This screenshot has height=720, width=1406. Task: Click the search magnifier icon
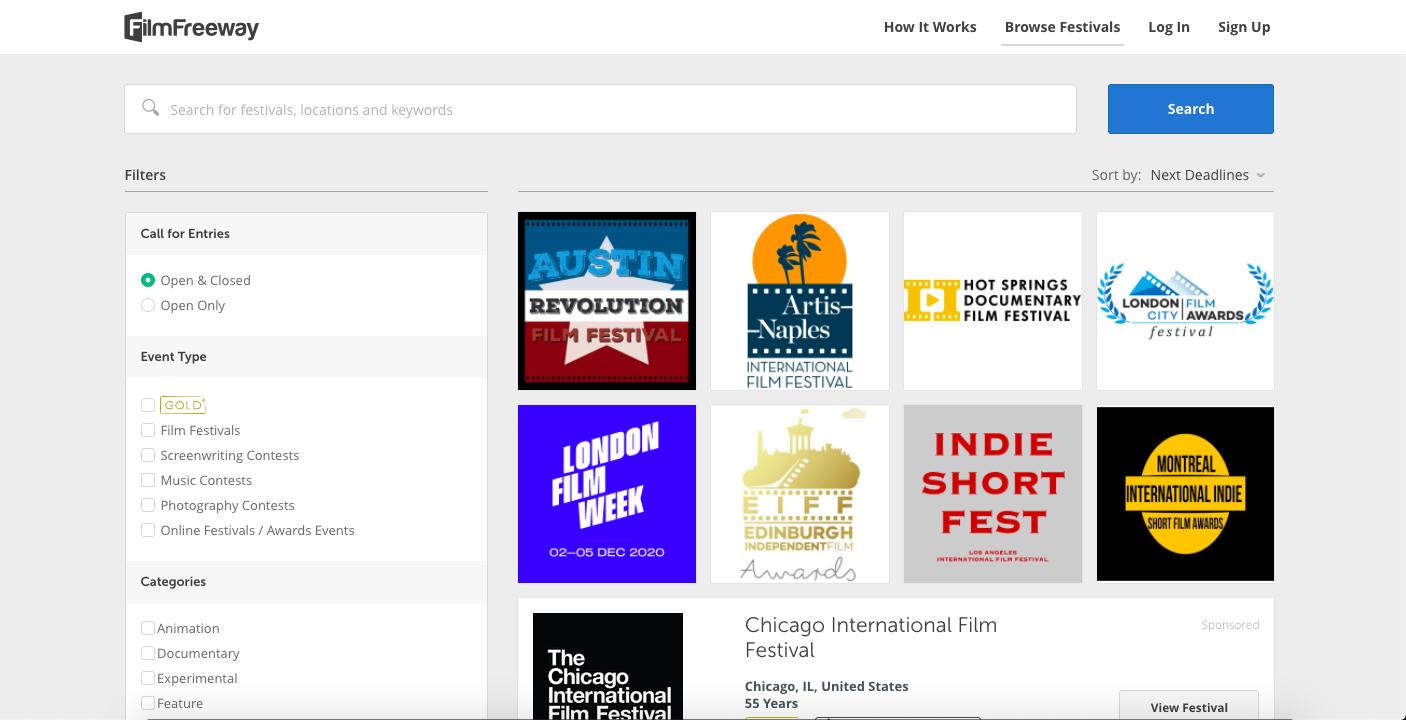pos(151,108)
